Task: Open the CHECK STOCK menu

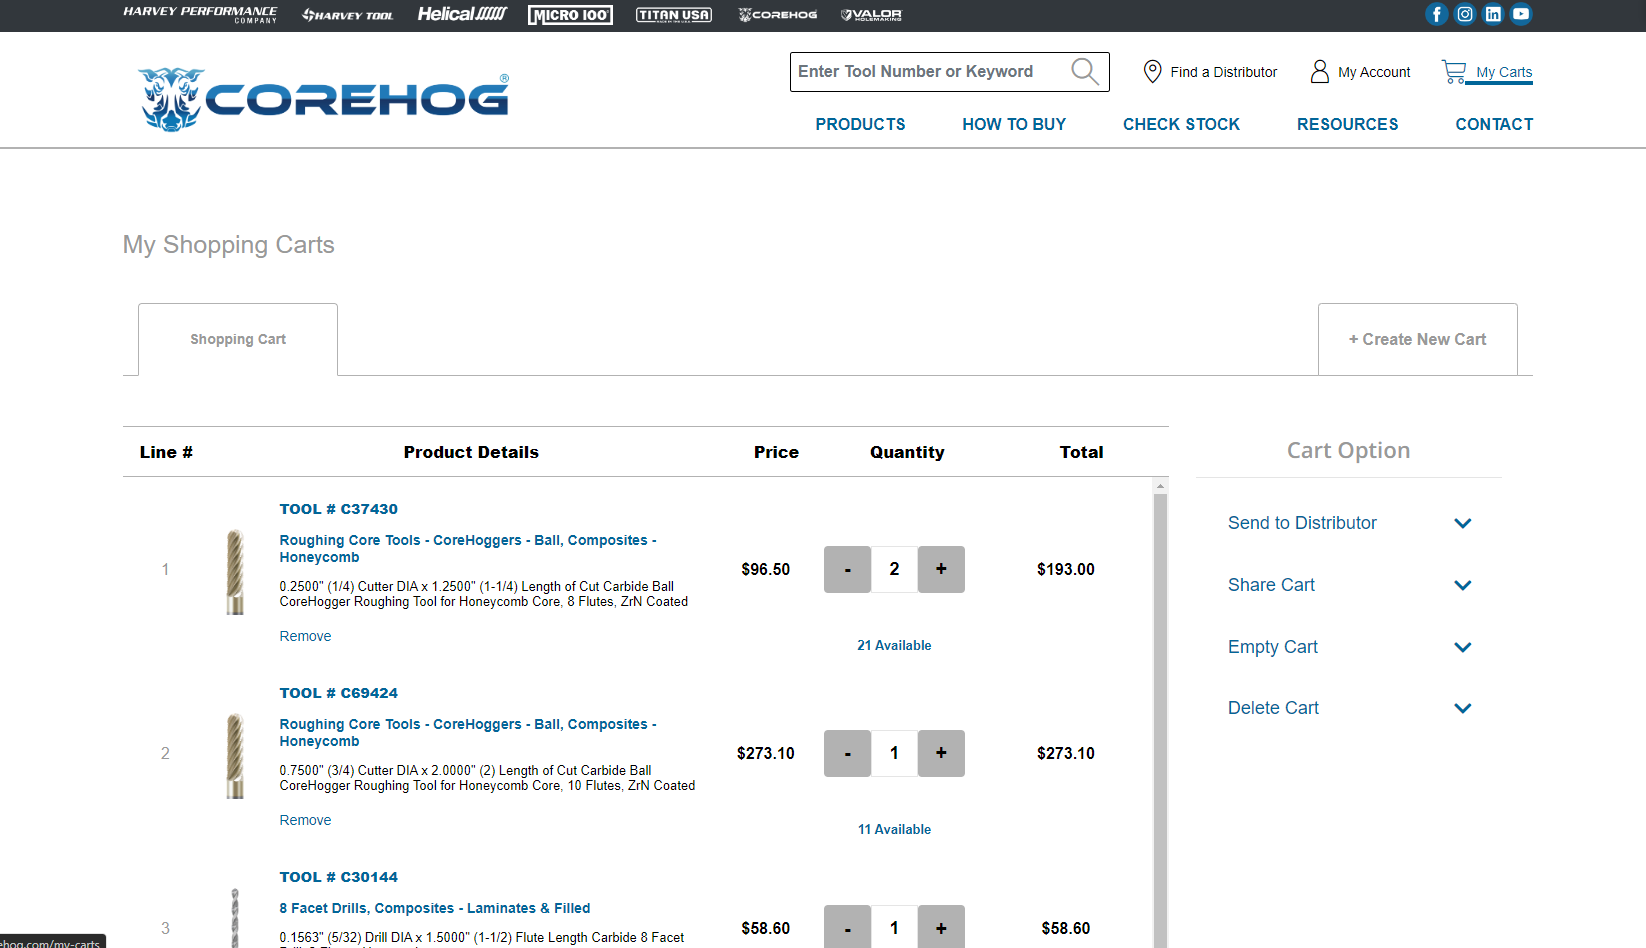Action: tap(1181, 124)
